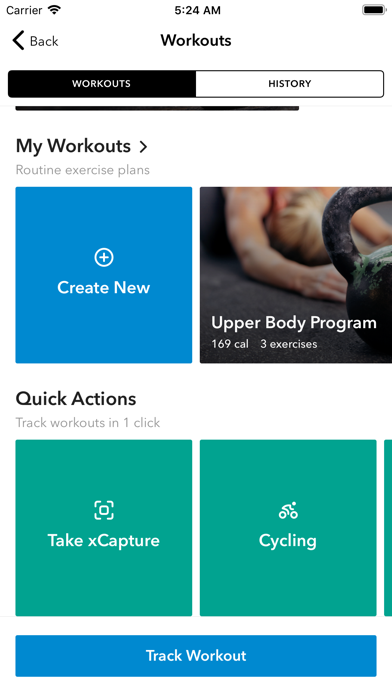Tap the cyclist icon on the Cycling tile

[x=288, y=510]
